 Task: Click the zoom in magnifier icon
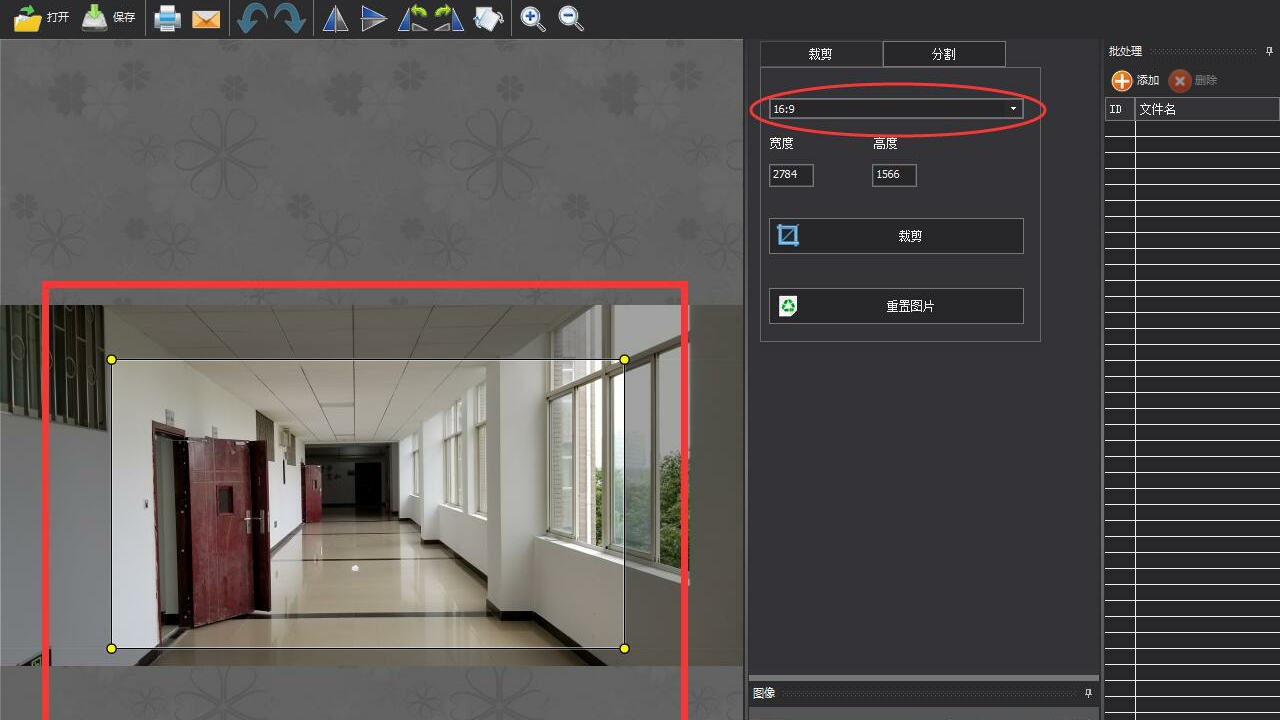533,19
